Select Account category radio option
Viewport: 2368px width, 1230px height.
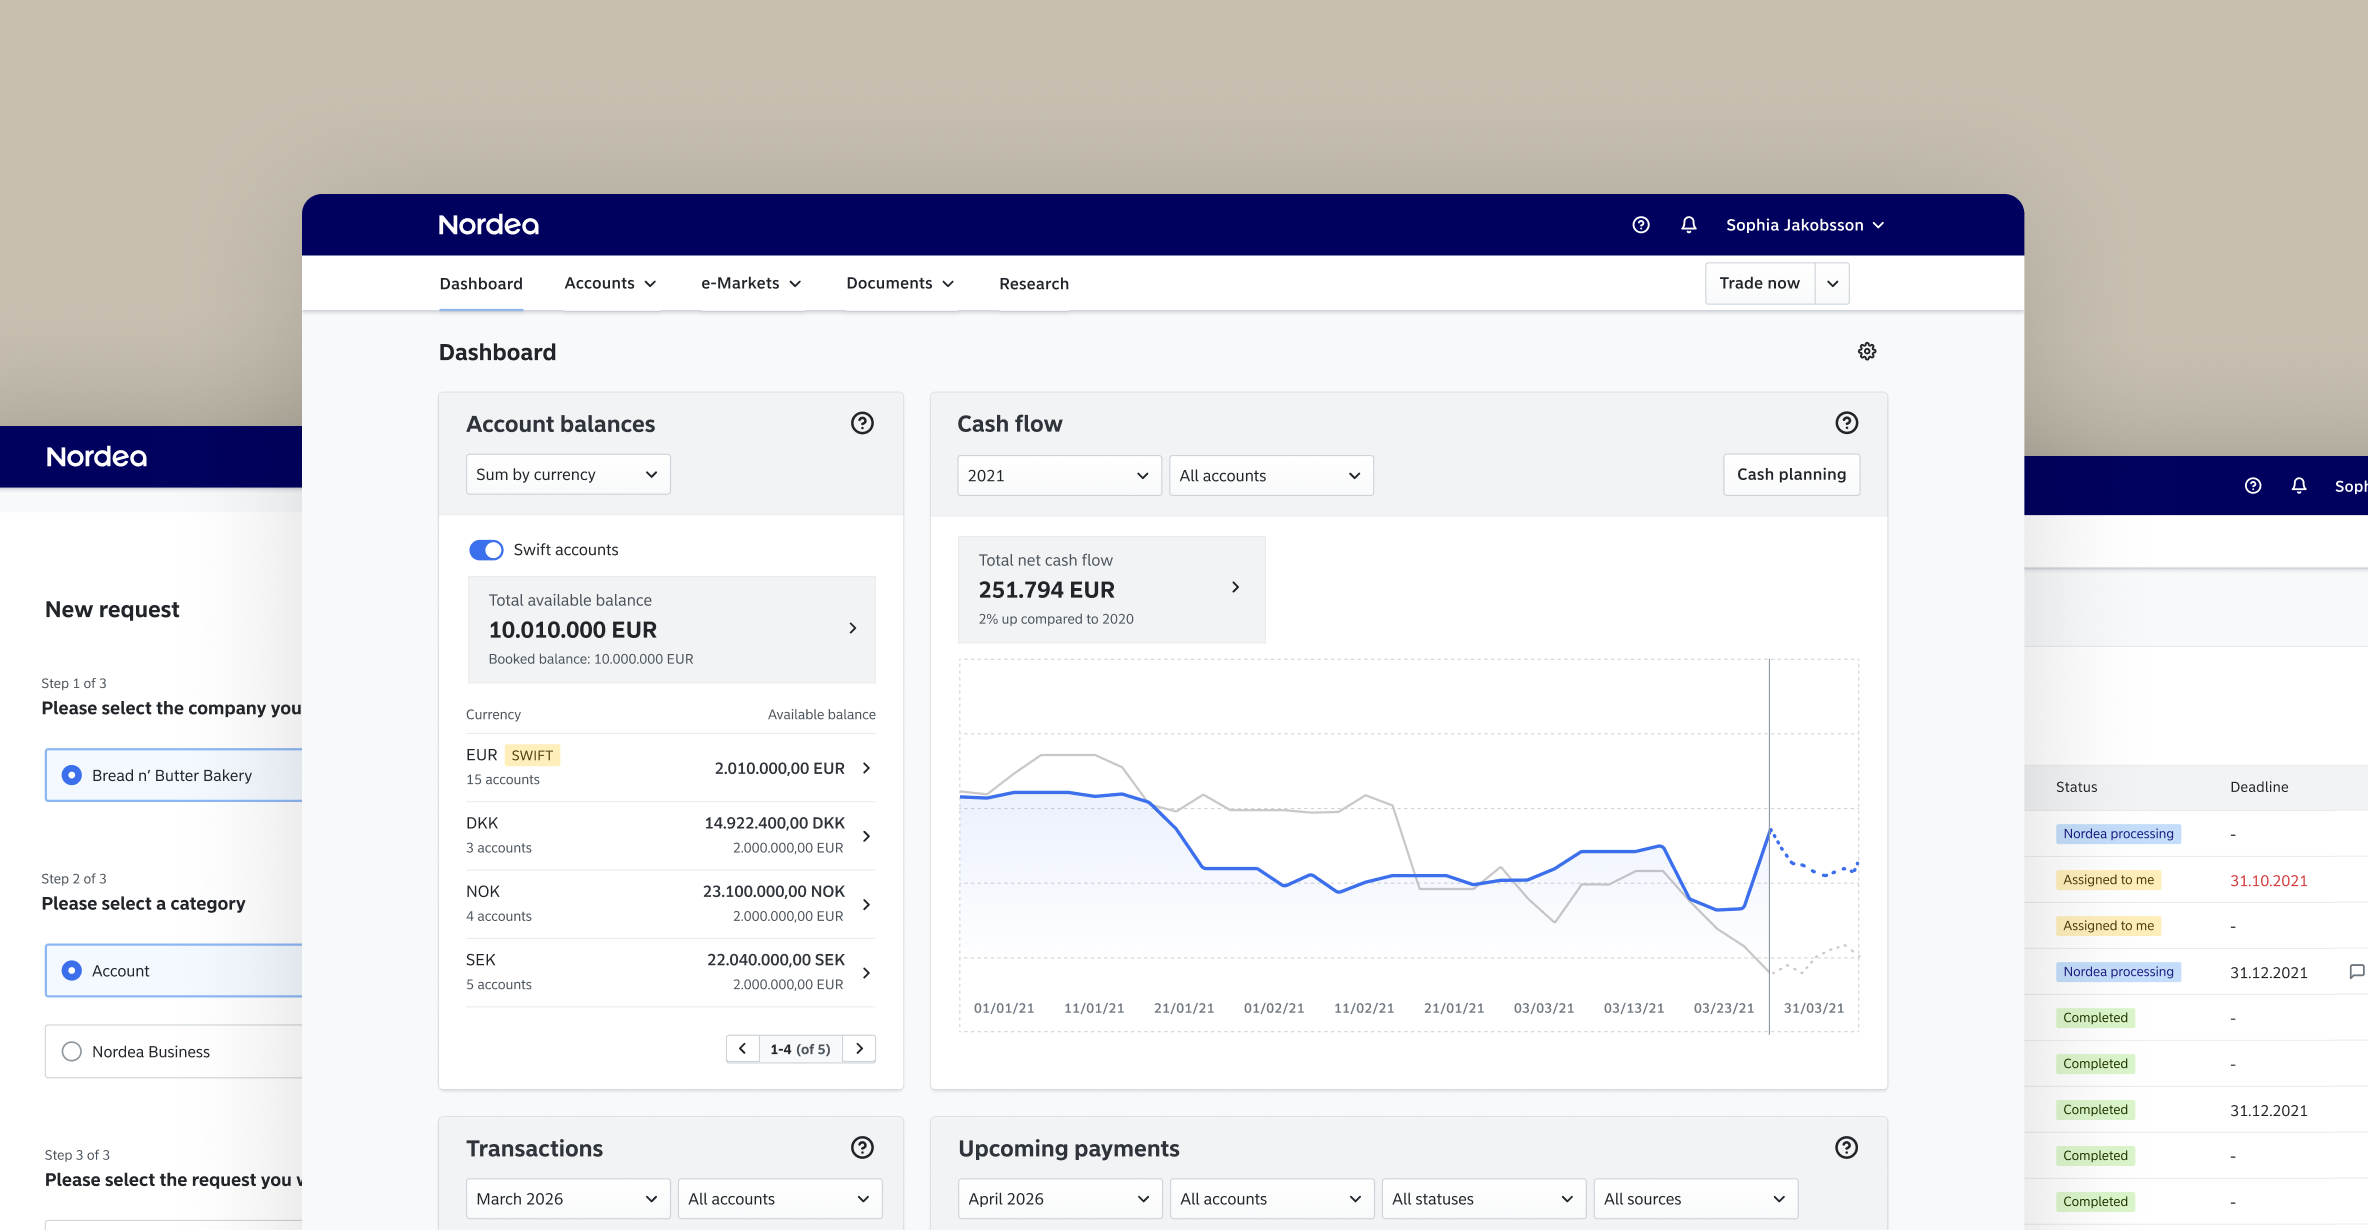tap(72, 971)
